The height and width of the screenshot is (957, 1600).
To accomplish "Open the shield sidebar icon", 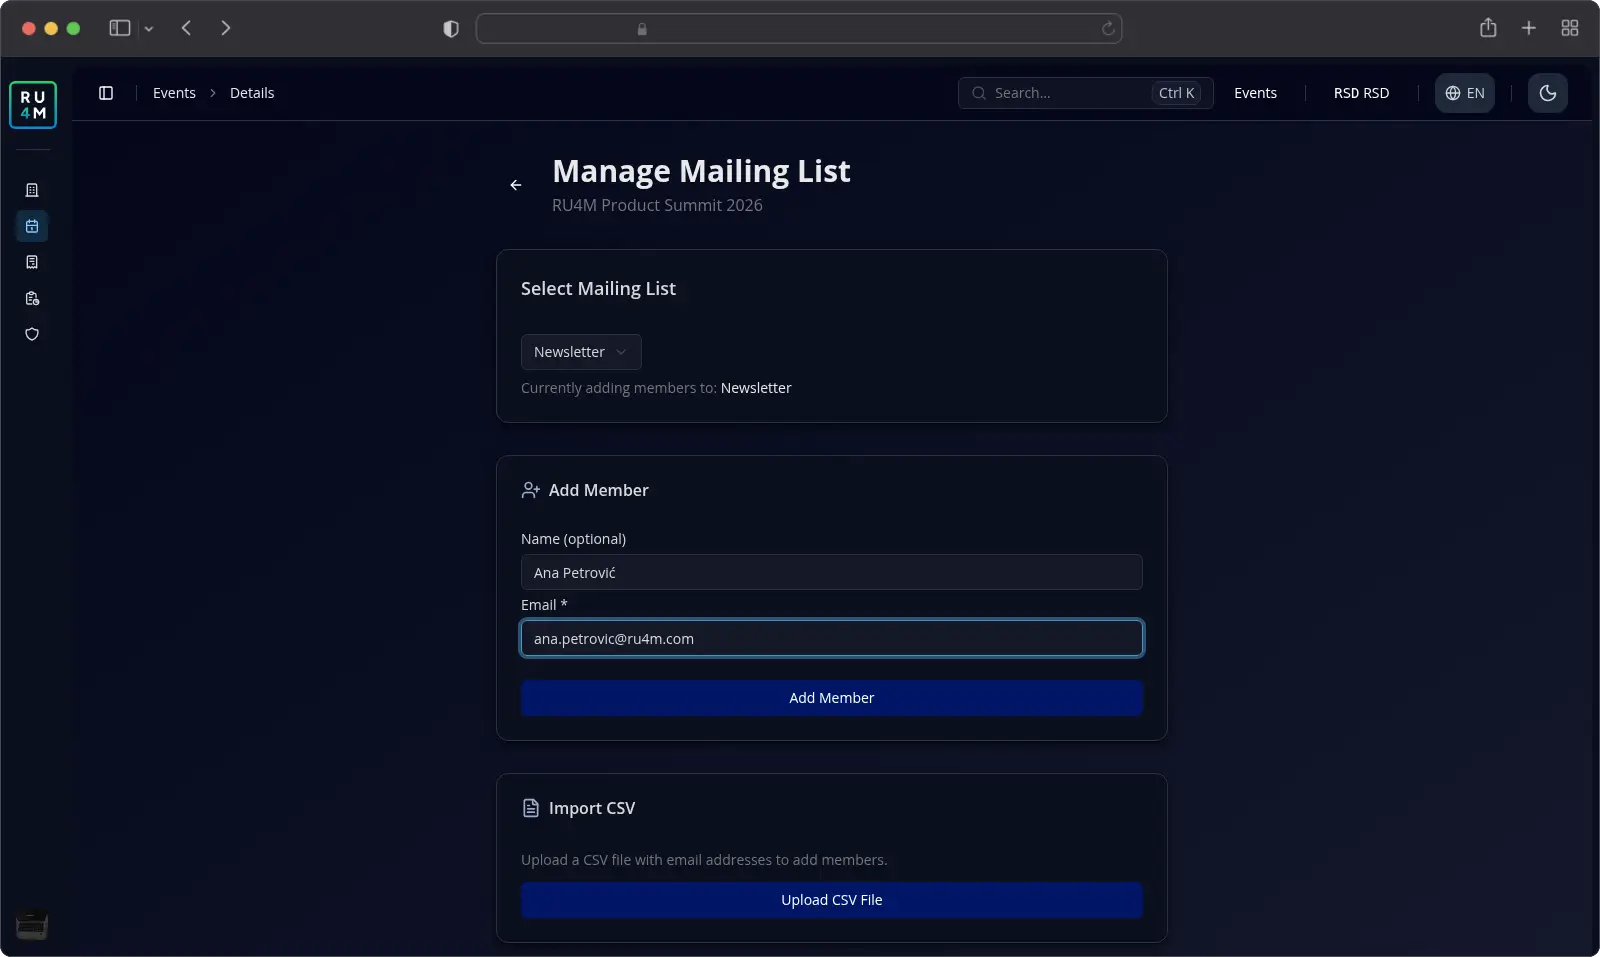I will pyautogui.click(x=32, y=334).
